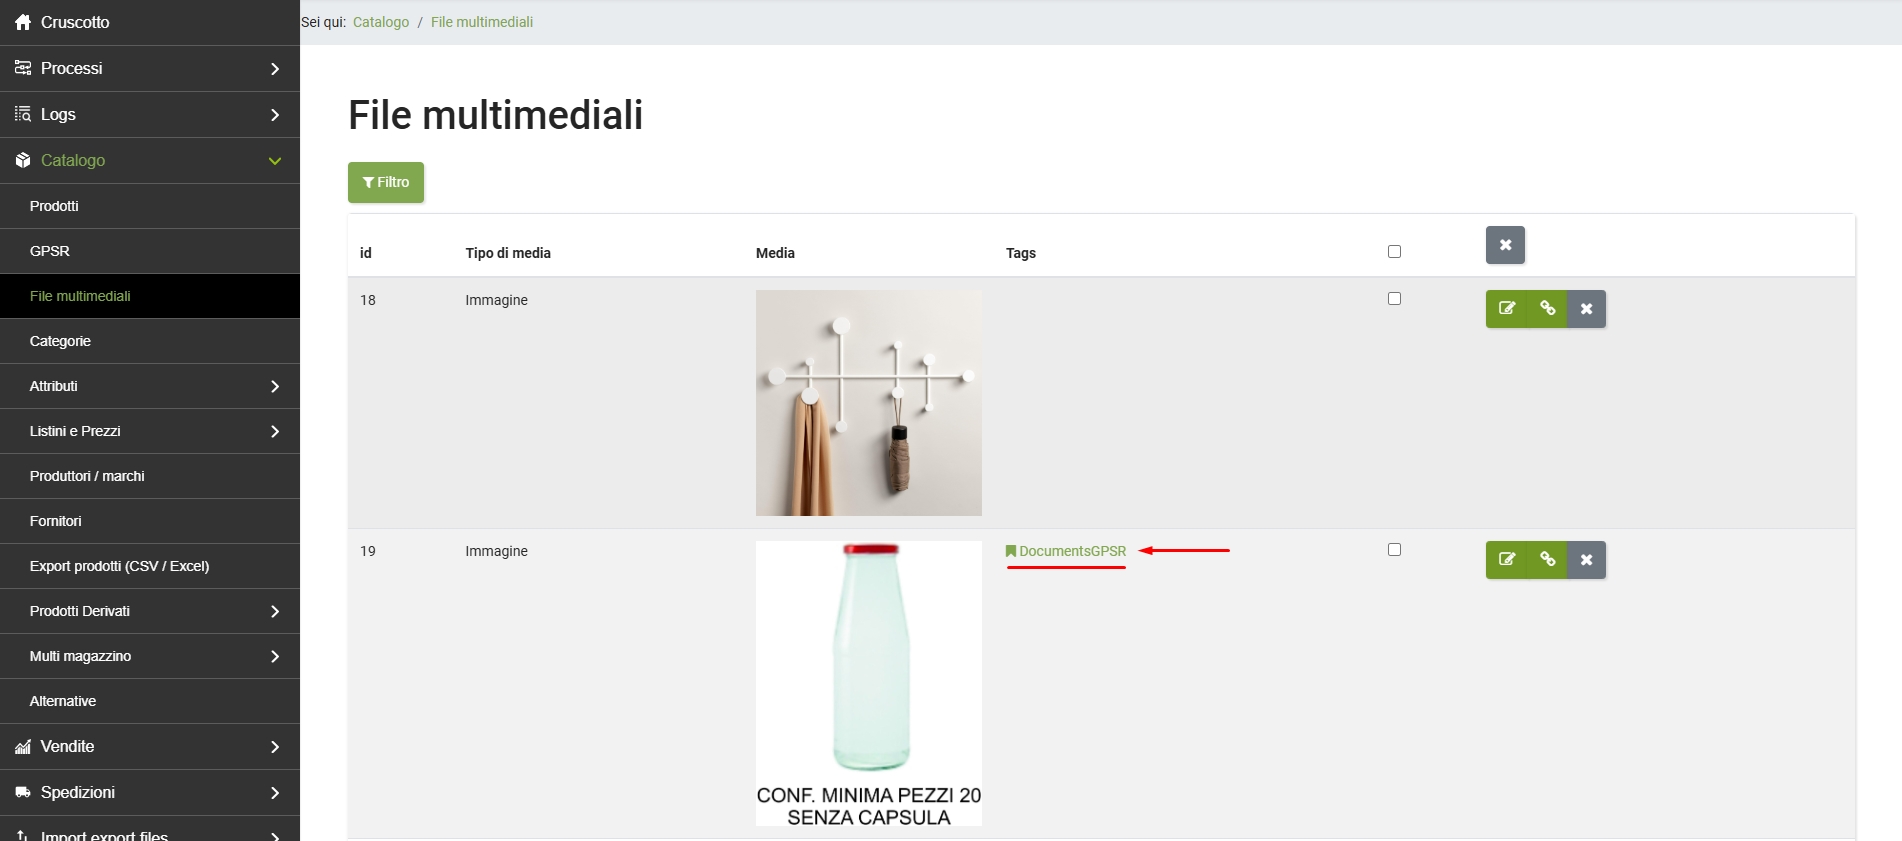Click the Spedizioni truck icon

[x=23, y=793]
